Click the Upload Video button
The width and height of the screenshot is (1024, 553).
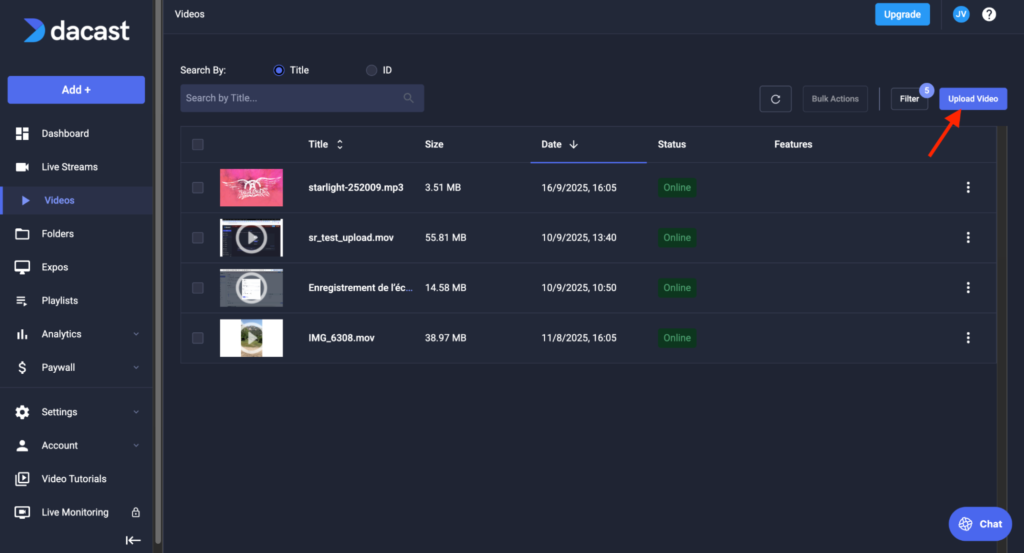click(x=973, y=99)
